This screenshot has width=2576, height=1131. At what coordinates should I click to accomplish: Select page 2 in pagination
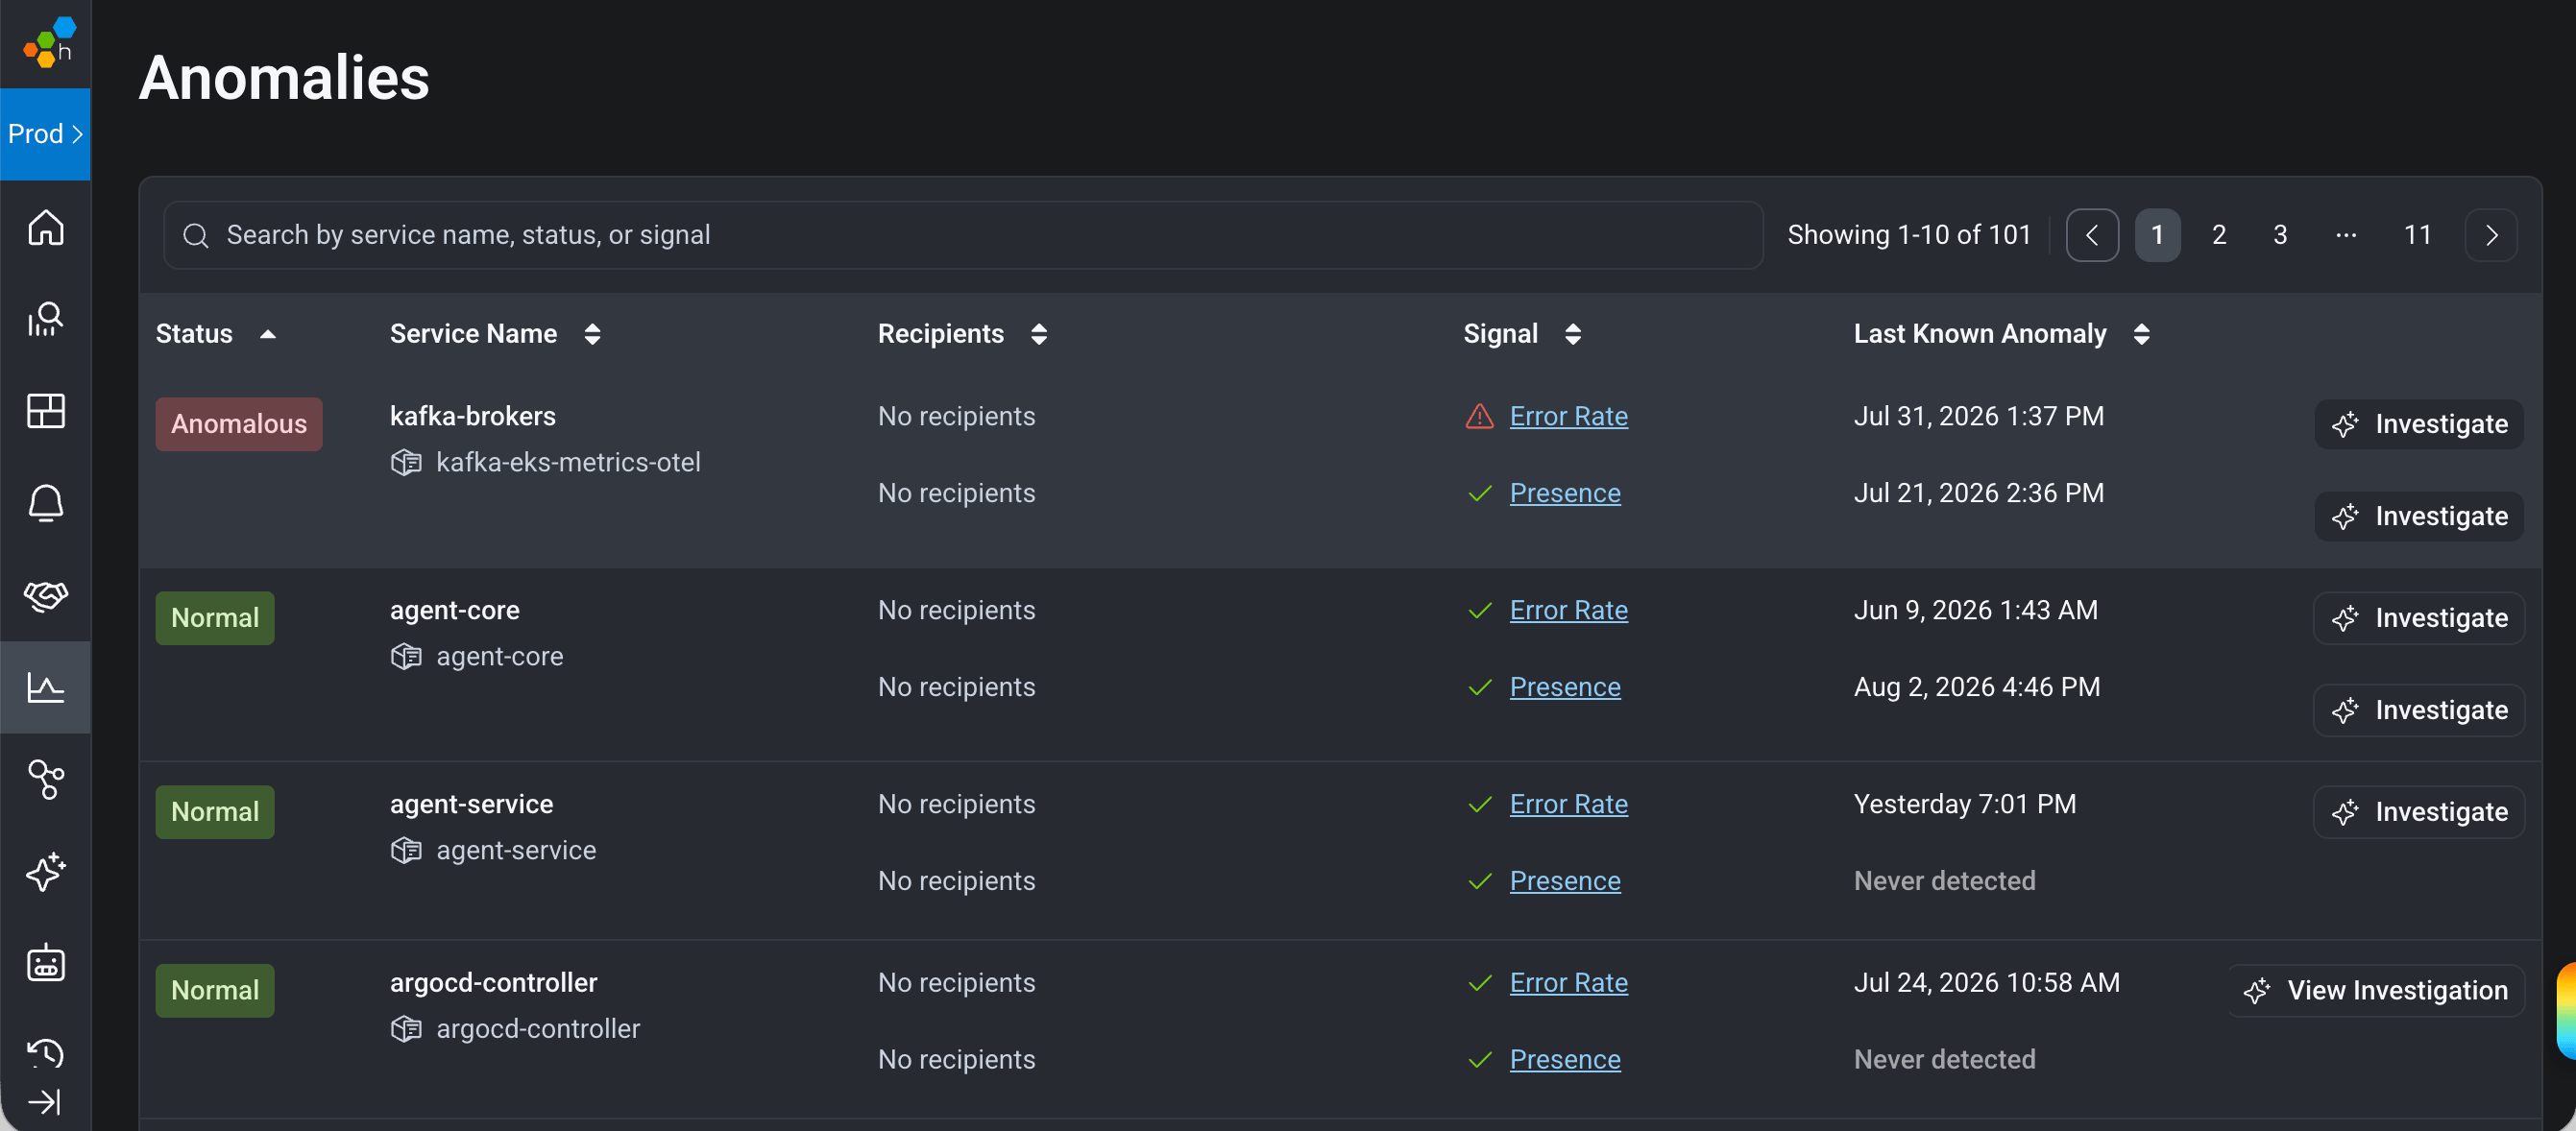[2219, 235]
